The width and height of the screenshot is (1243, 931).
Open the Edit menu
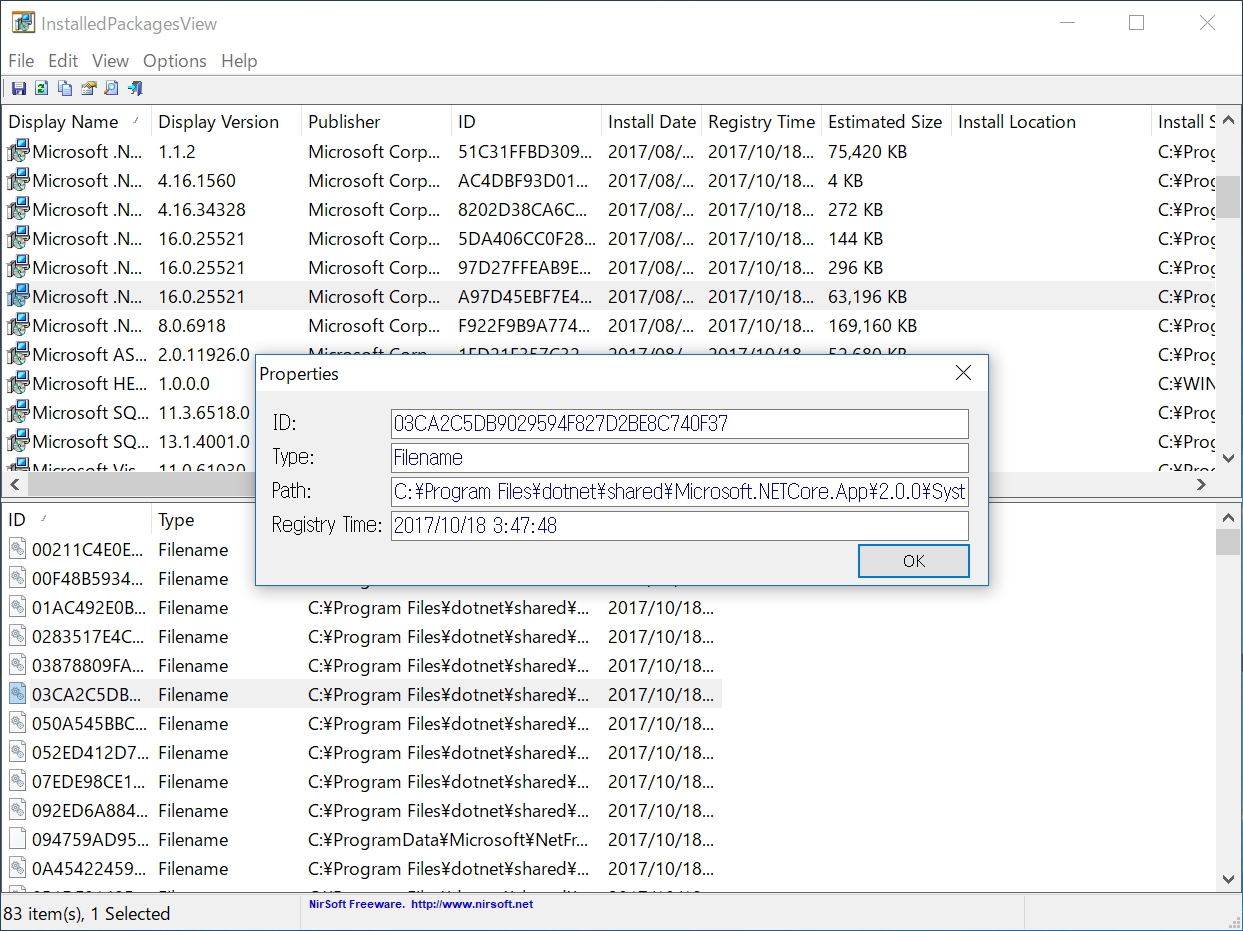tap(63, 61)
